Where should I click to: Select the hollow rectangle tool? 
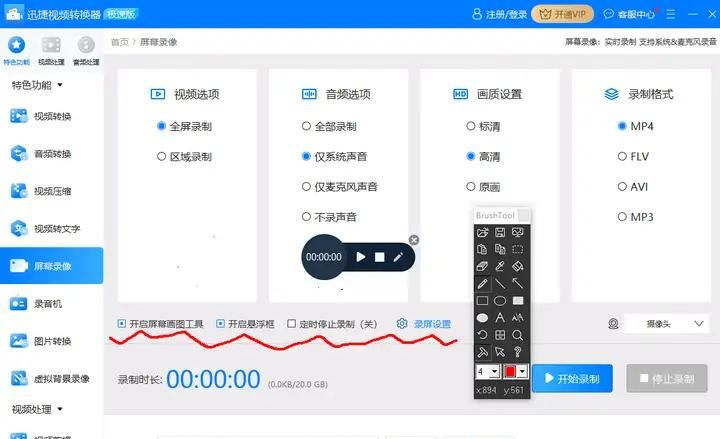click(x=482, y=301)
